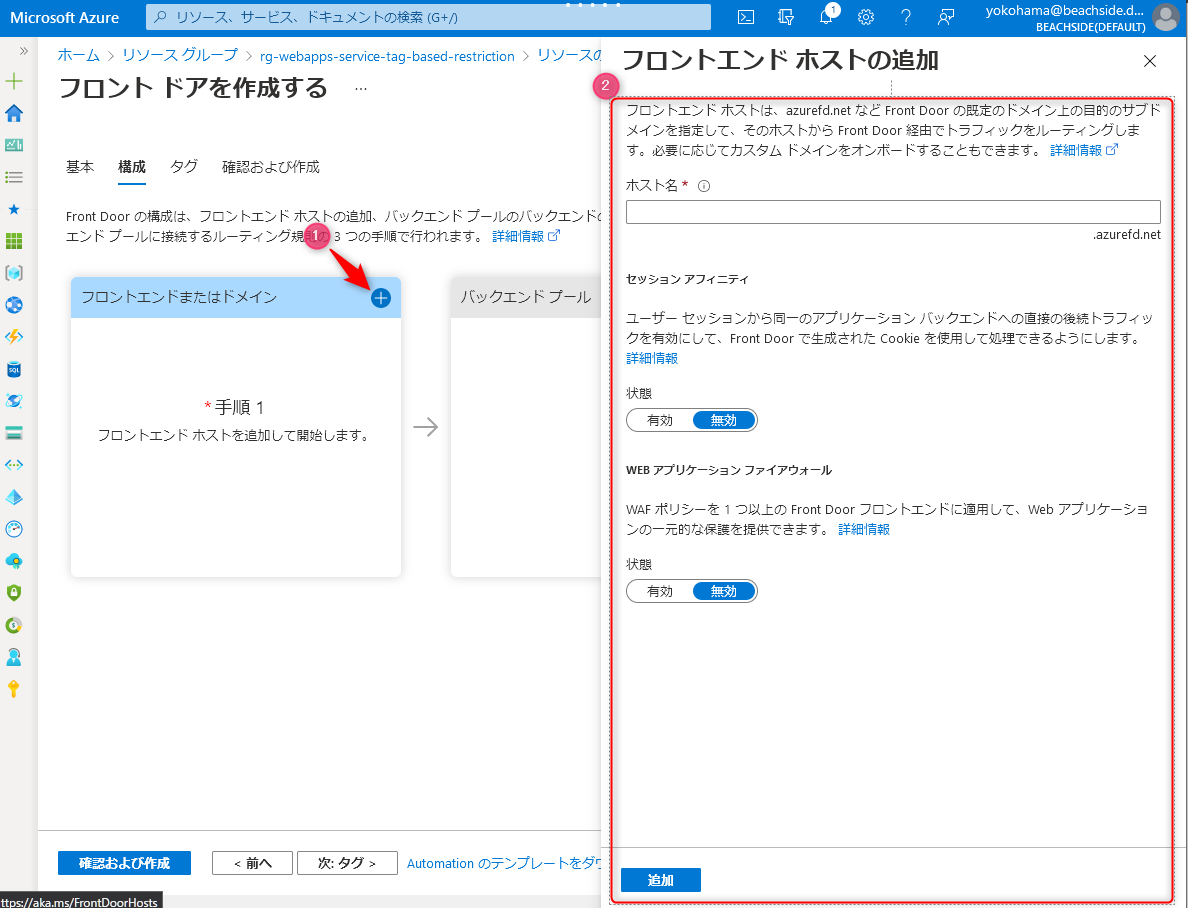Select the 構成 tab
The height and width of the screenshot is (908, 1188).
coord(132,167)
